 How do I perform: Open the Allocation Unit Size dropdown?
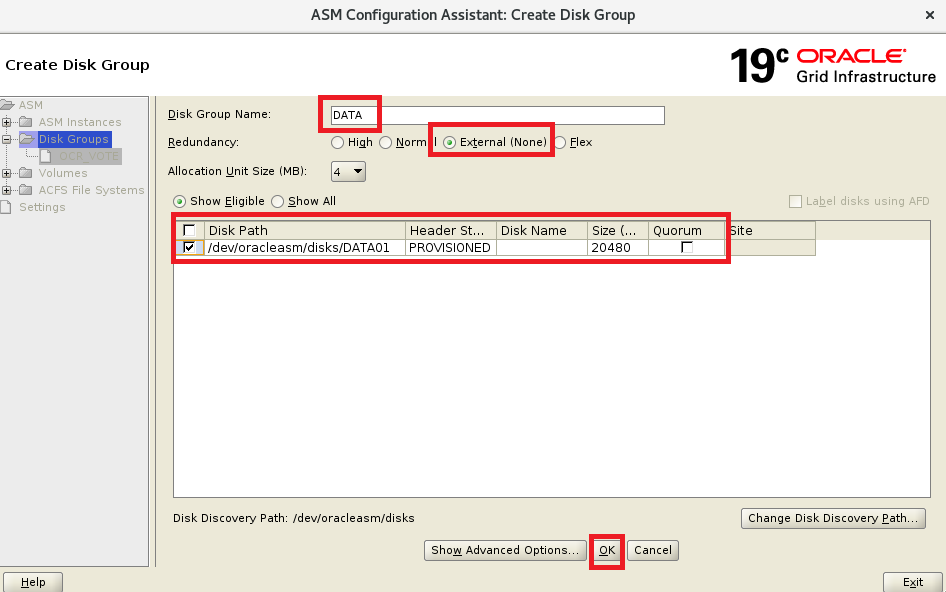[x=348, y=171]
